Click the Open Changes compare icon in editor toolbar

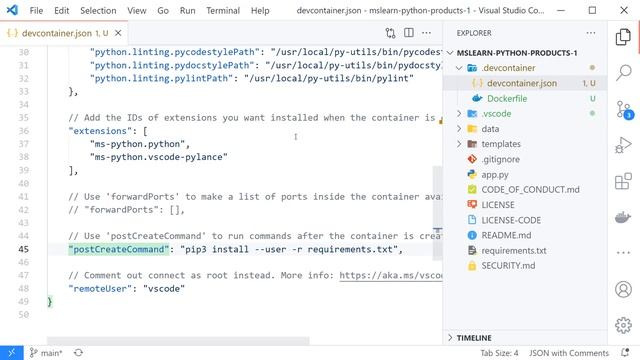(390, 33)
